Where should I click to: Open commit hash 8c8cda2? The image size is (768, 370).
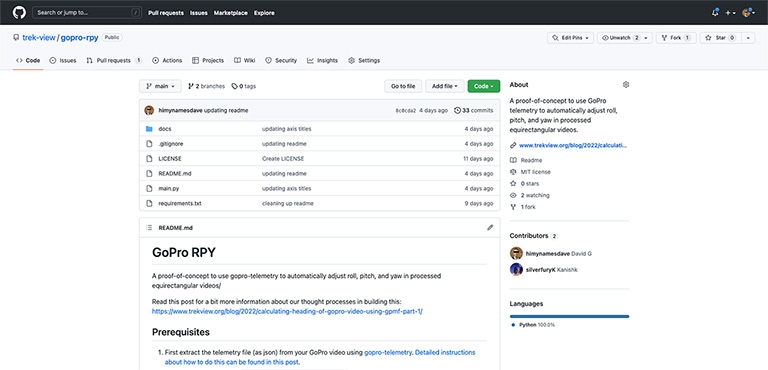point(406,111)
